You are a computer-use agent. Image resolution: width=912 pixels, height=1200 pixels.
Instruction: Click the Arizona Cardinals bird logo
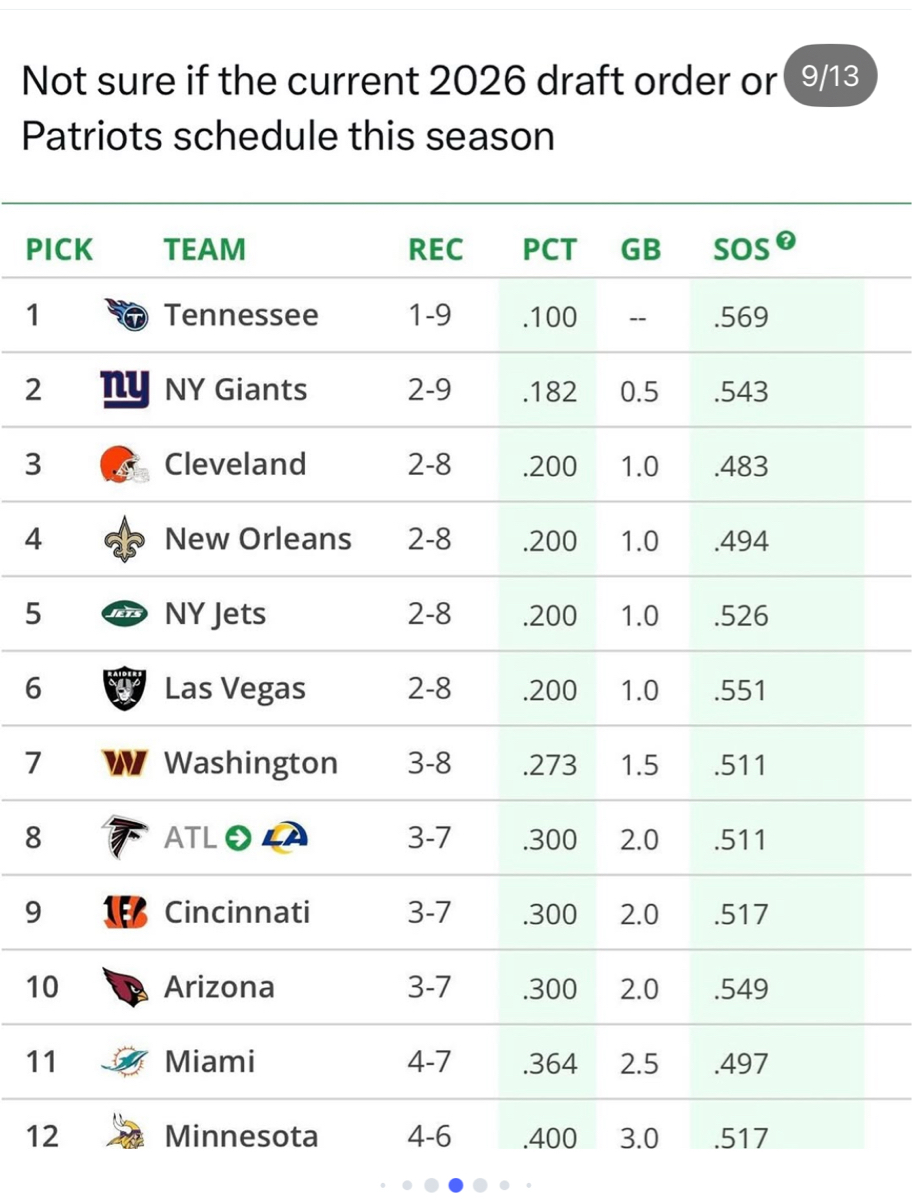126,987
